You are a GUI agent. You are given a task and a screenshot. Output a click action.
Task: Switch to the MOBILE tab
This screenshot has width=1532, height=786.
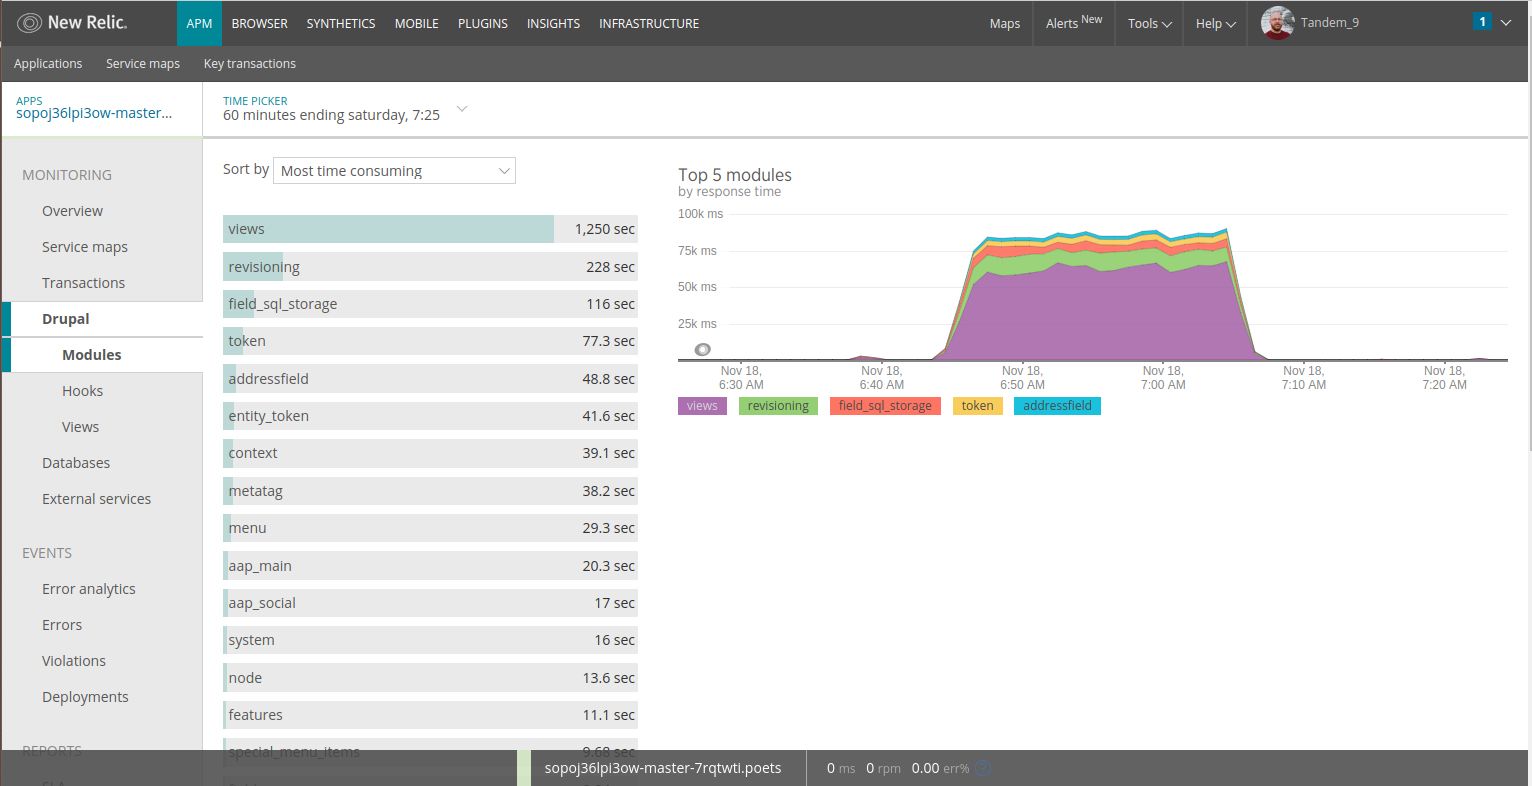(416, 23)
